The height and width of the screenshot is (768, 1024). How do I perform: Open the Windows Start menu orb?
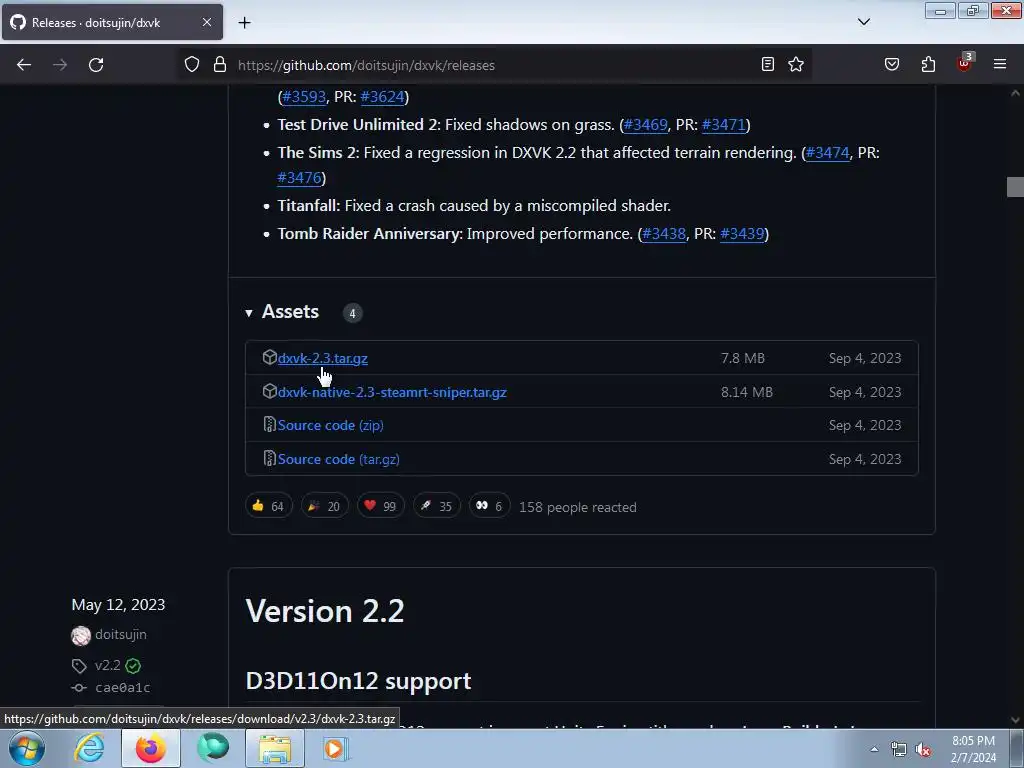(27, 748)
